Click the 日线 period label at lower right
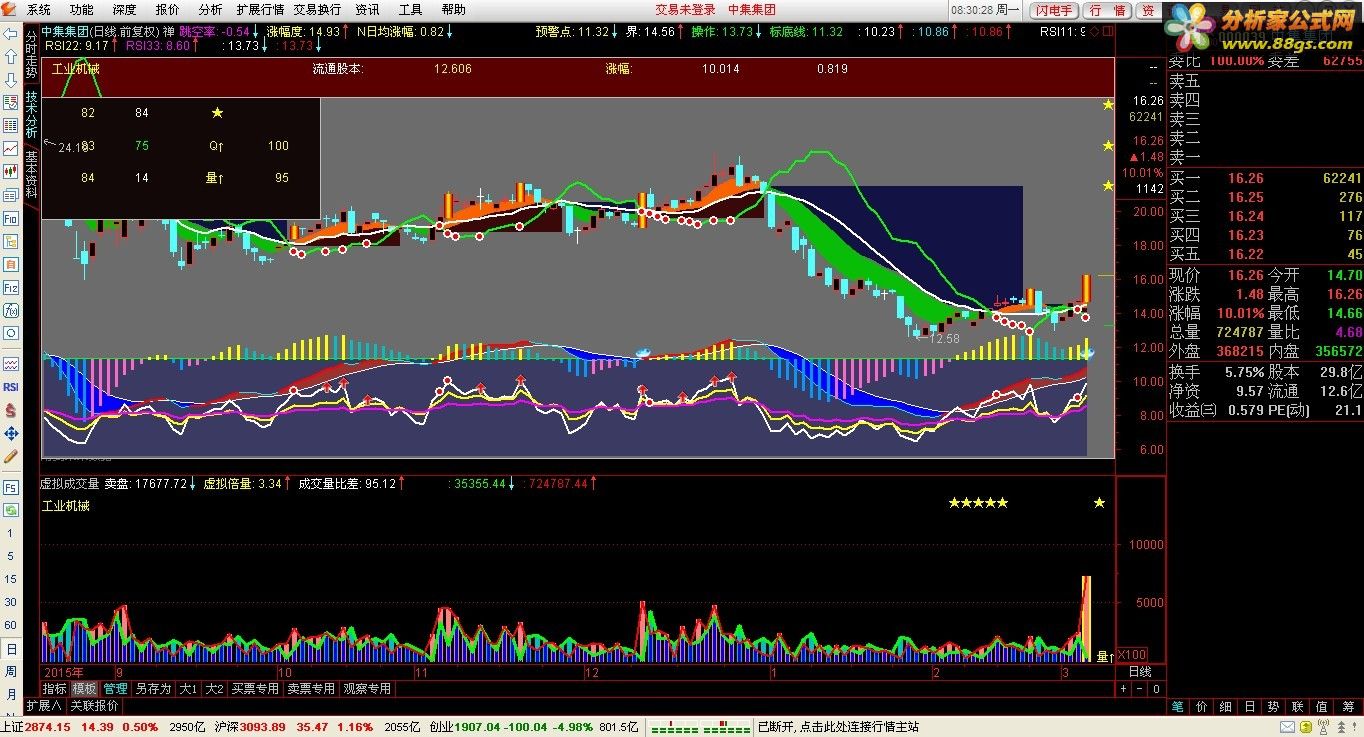This screenshot has height=737, width=1364. (x=1139, y=672)
